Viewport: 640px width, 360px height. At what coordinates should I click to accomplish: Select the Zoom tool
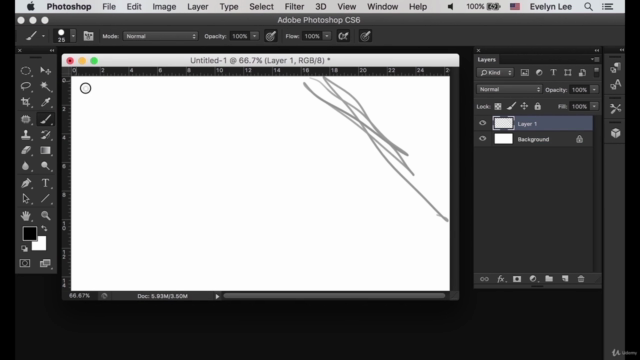tap(45, 216)
